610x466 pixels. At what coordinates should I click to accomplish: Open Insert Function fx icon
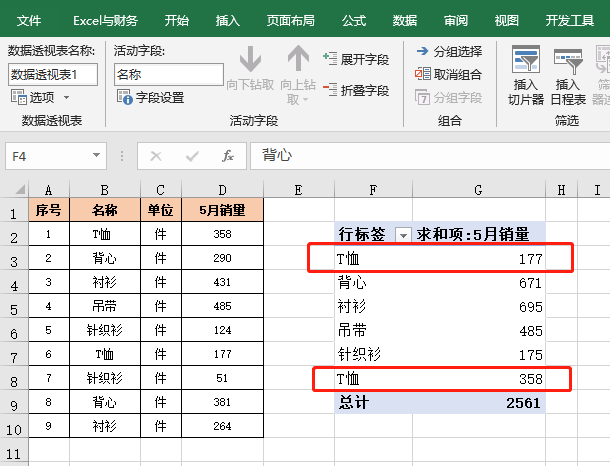click(x=228, y=156)
